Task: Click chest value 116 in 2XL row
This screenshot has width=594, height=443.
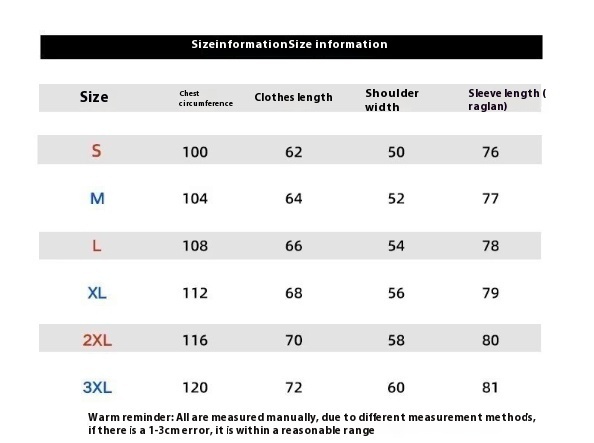Action: pyautogui.click(x=195, y=340)
